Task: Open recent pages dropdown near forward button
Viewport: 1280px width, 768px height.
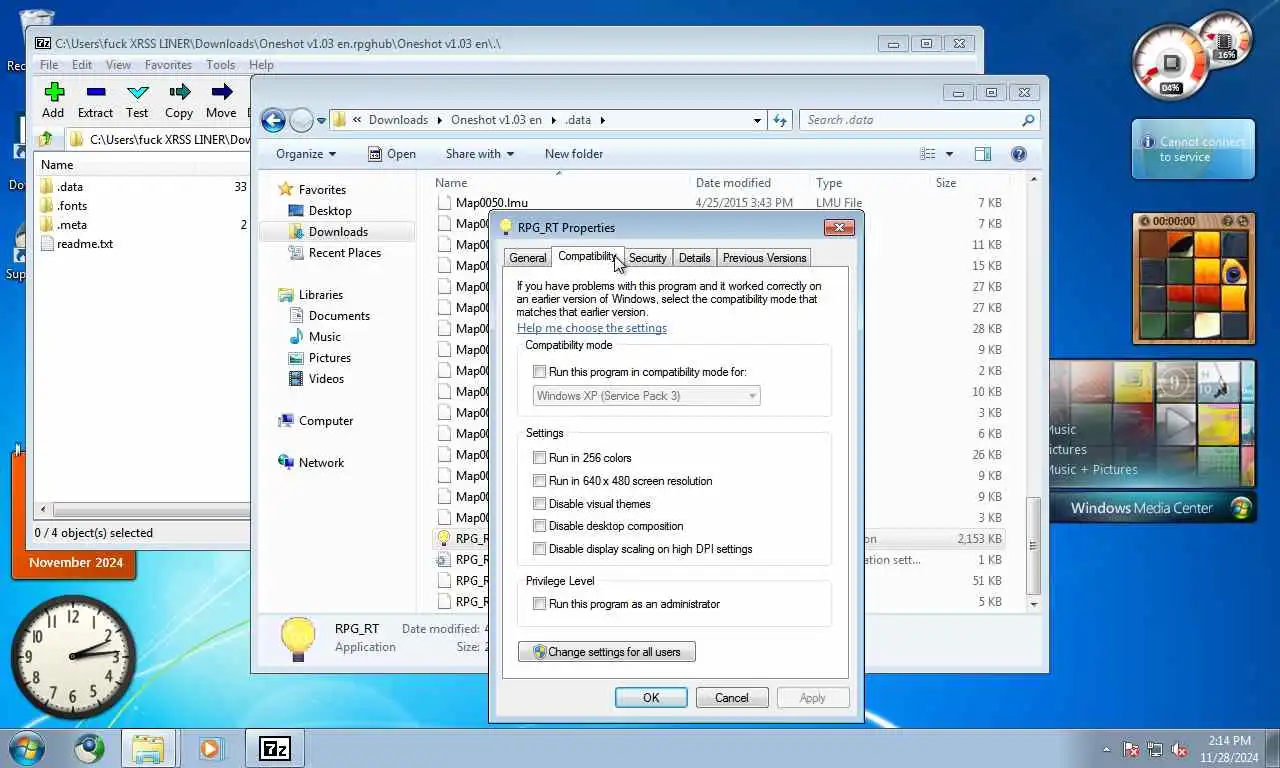Action: pos(321,120)
